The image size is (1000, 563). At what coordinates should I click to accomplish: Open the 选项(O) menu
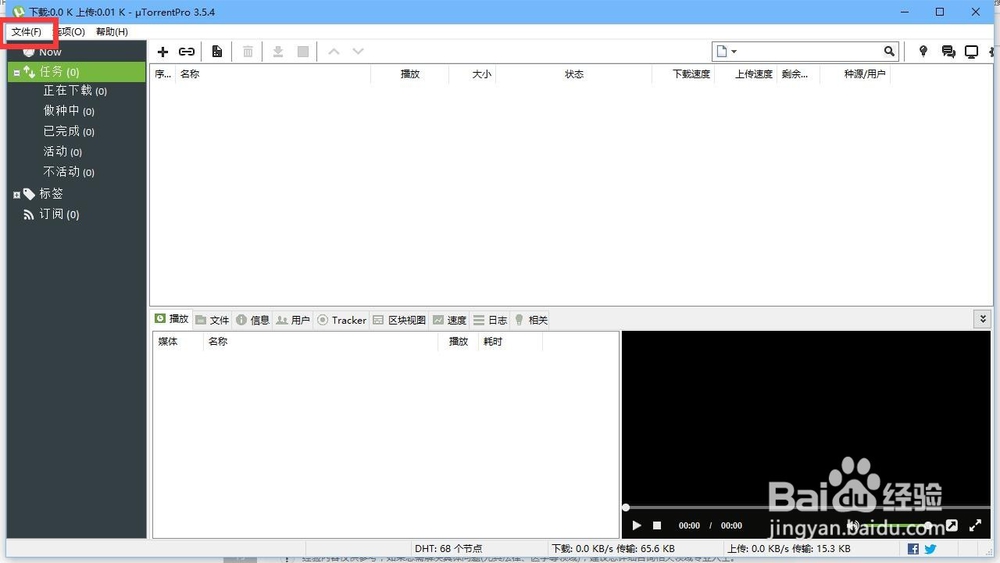[69, 32]
